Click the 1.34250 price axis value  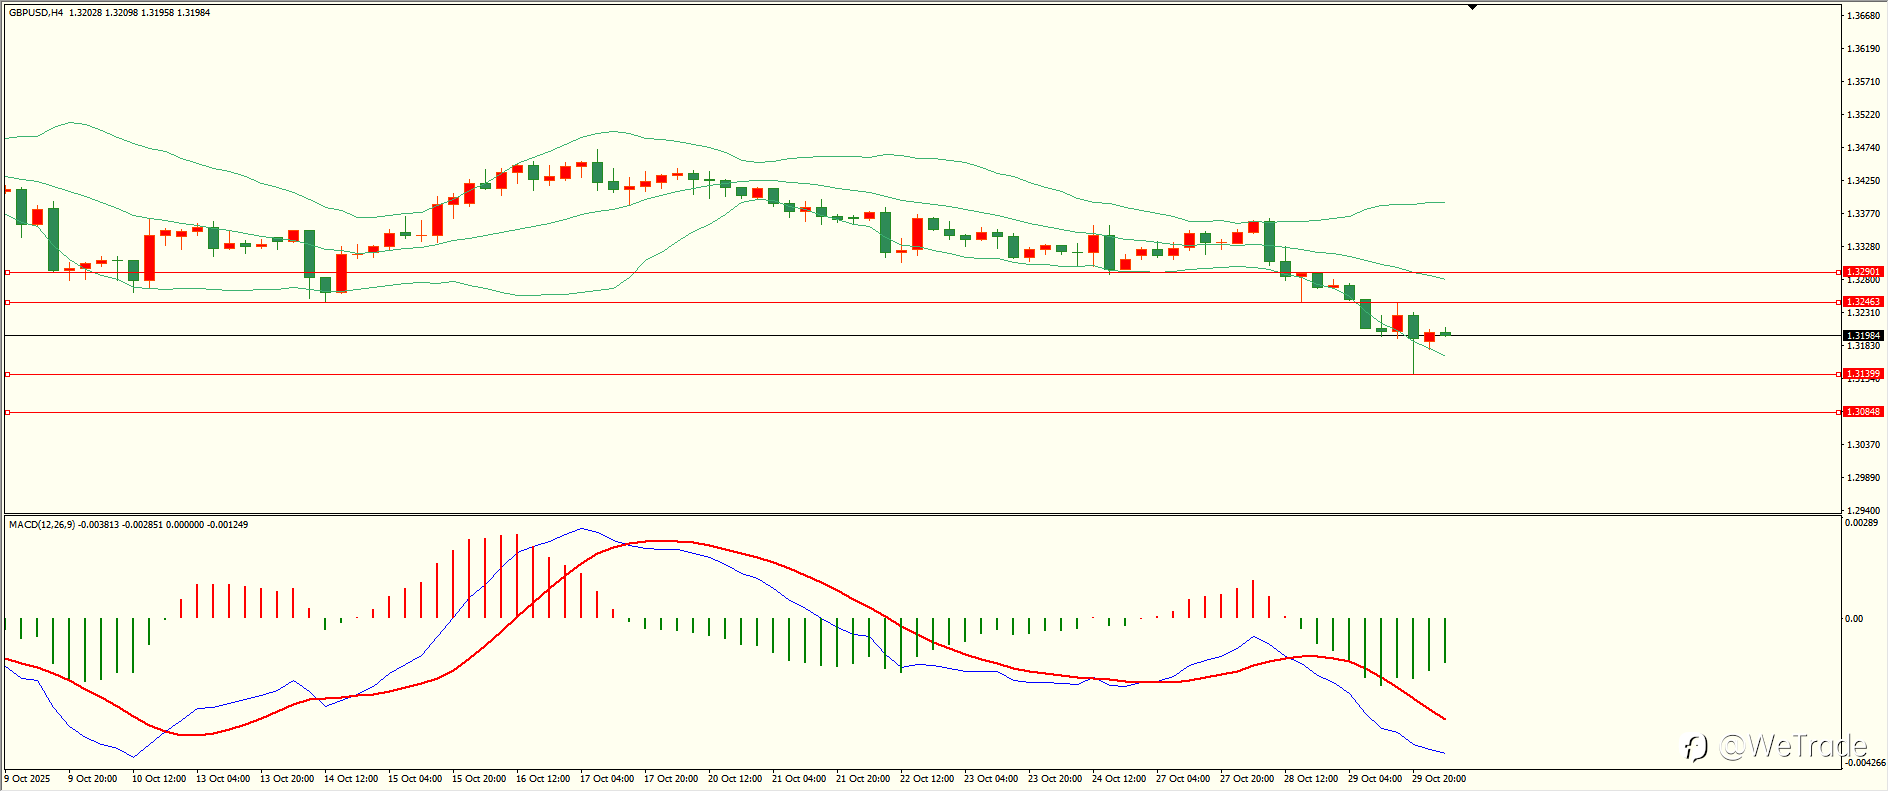click(1863, 181)
